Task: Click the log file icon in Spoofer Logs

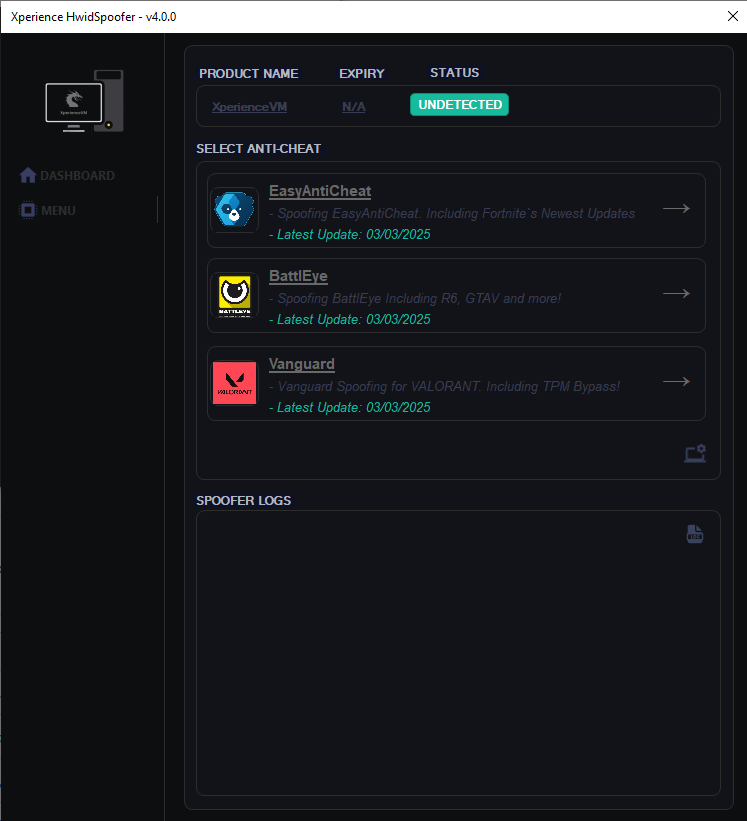Action: point(695,534)
